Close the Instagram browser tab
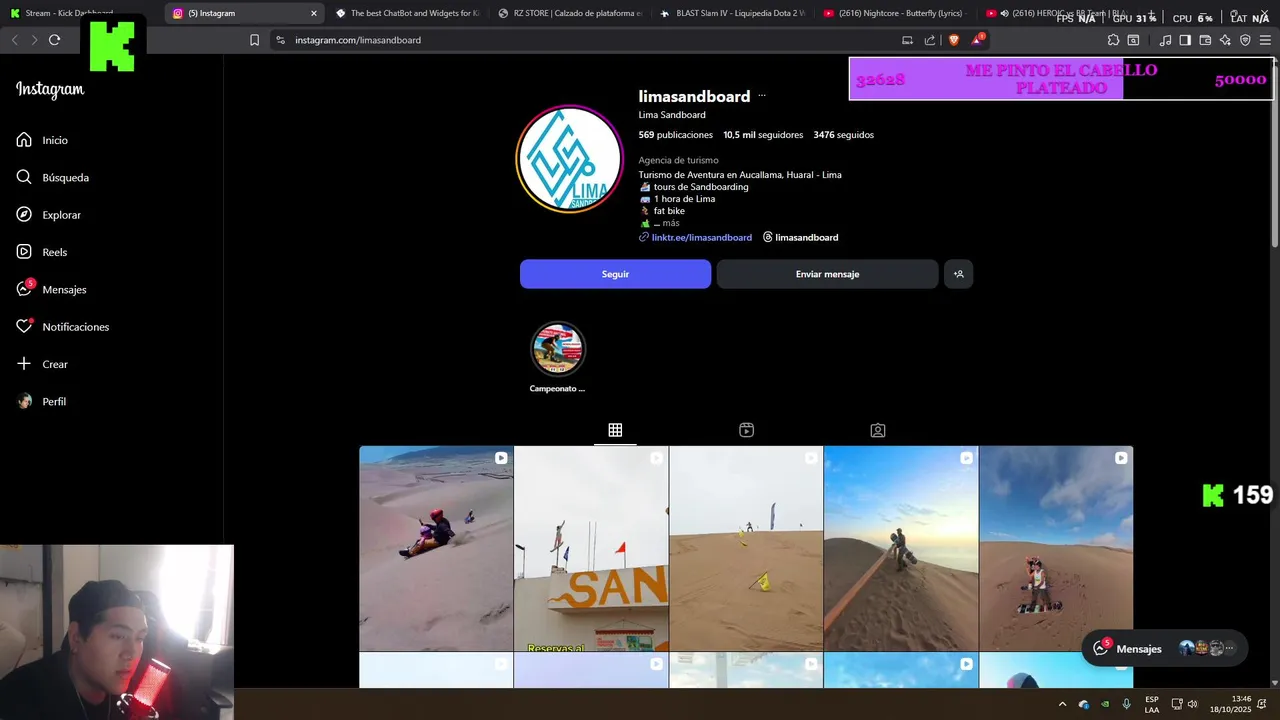Screen dimensions: 1280x720 [313, 13]
